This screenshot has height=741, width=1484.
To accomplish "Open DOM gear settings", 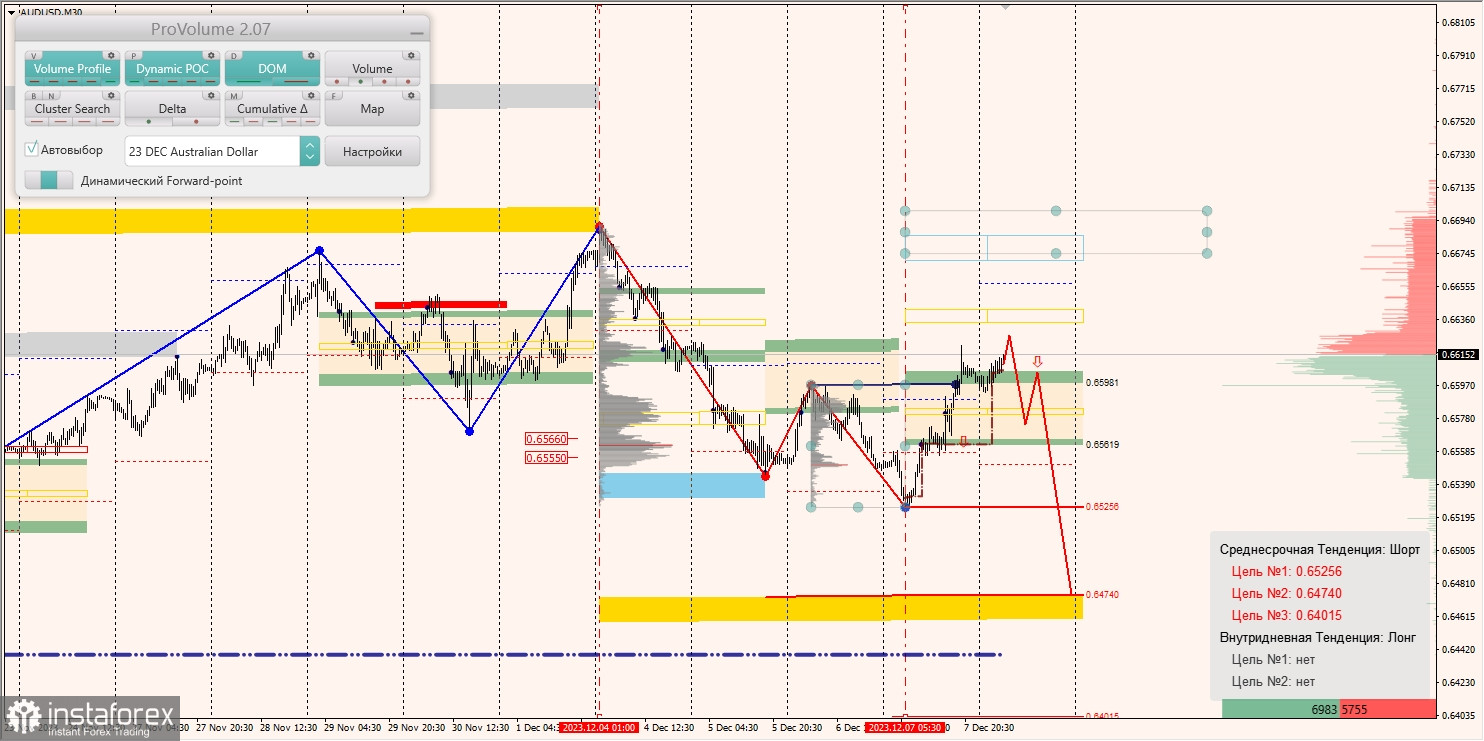I will click(x=311, y=55).
